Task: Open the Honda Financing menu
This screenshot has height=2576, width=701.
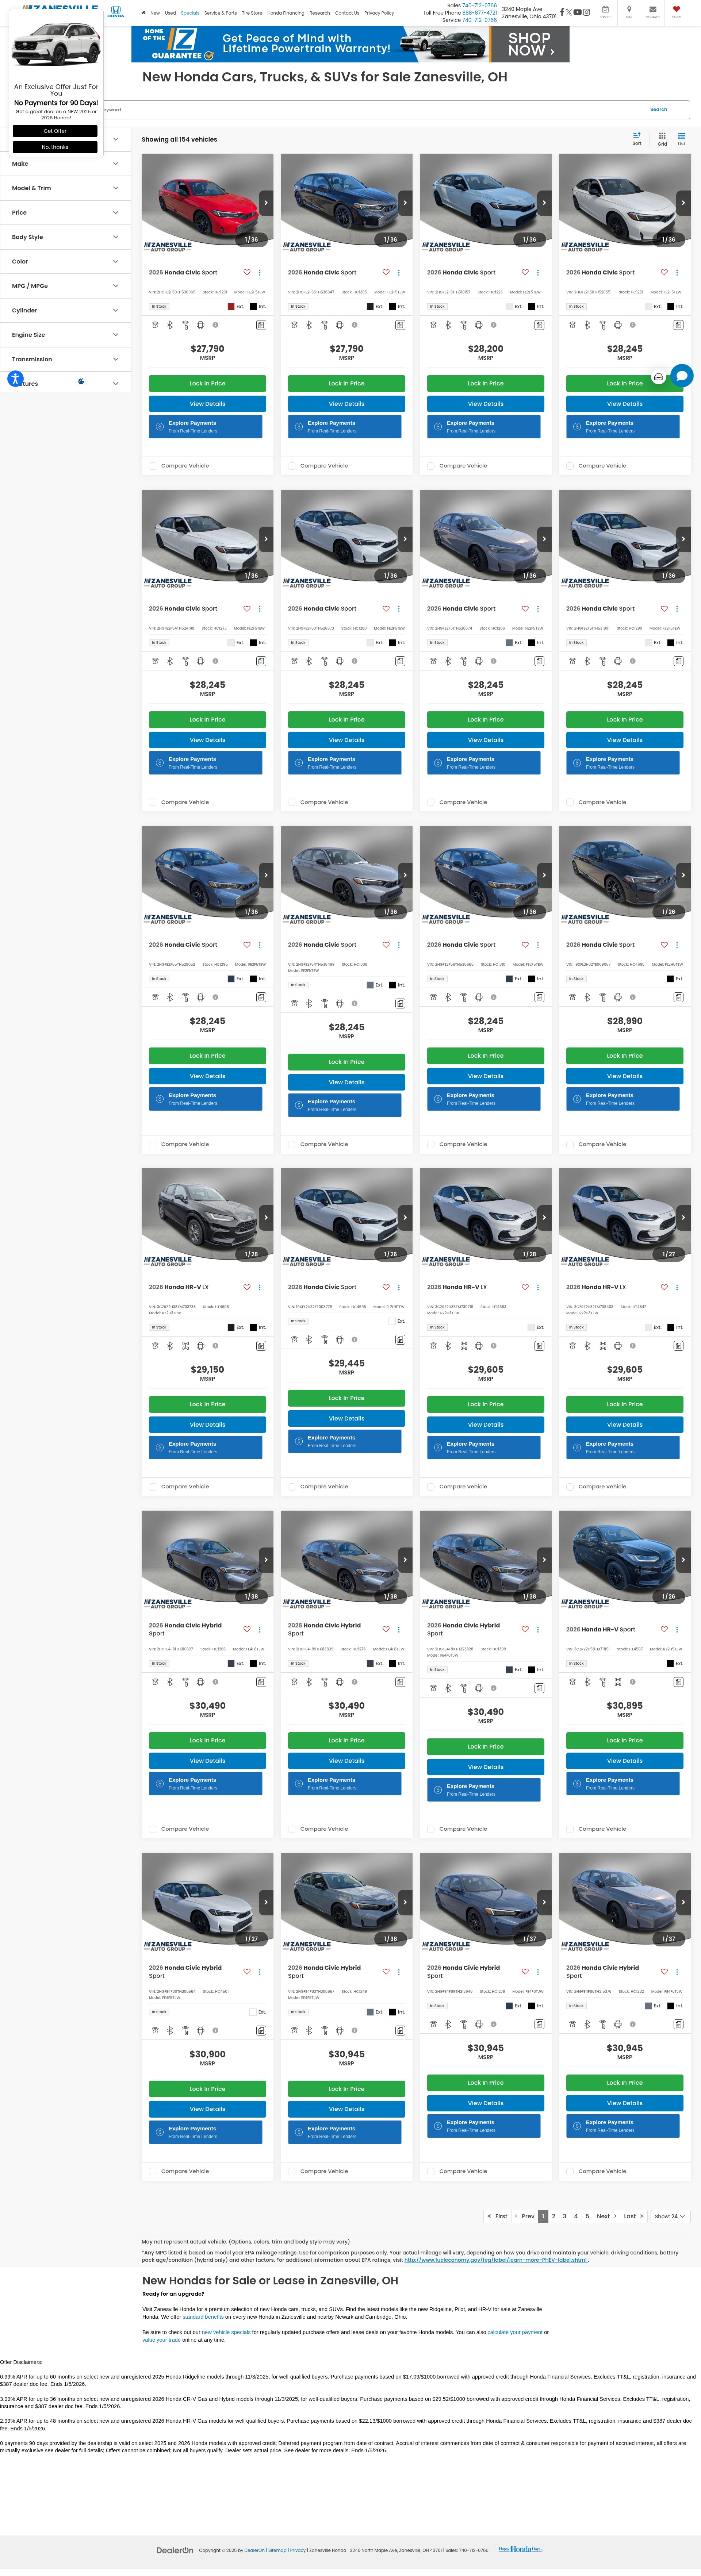Action: 286,13
